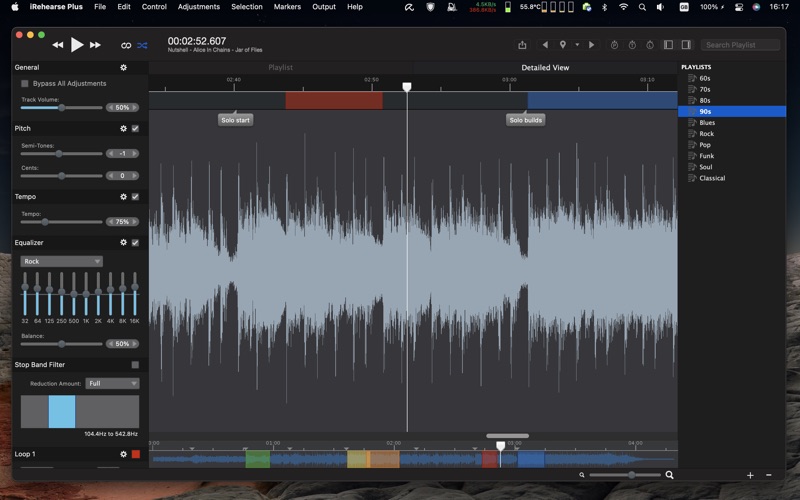The width and height of the screenshot is (800, 500).
Task: Open the Equalizer section gear settings
Action: point(123,242)
